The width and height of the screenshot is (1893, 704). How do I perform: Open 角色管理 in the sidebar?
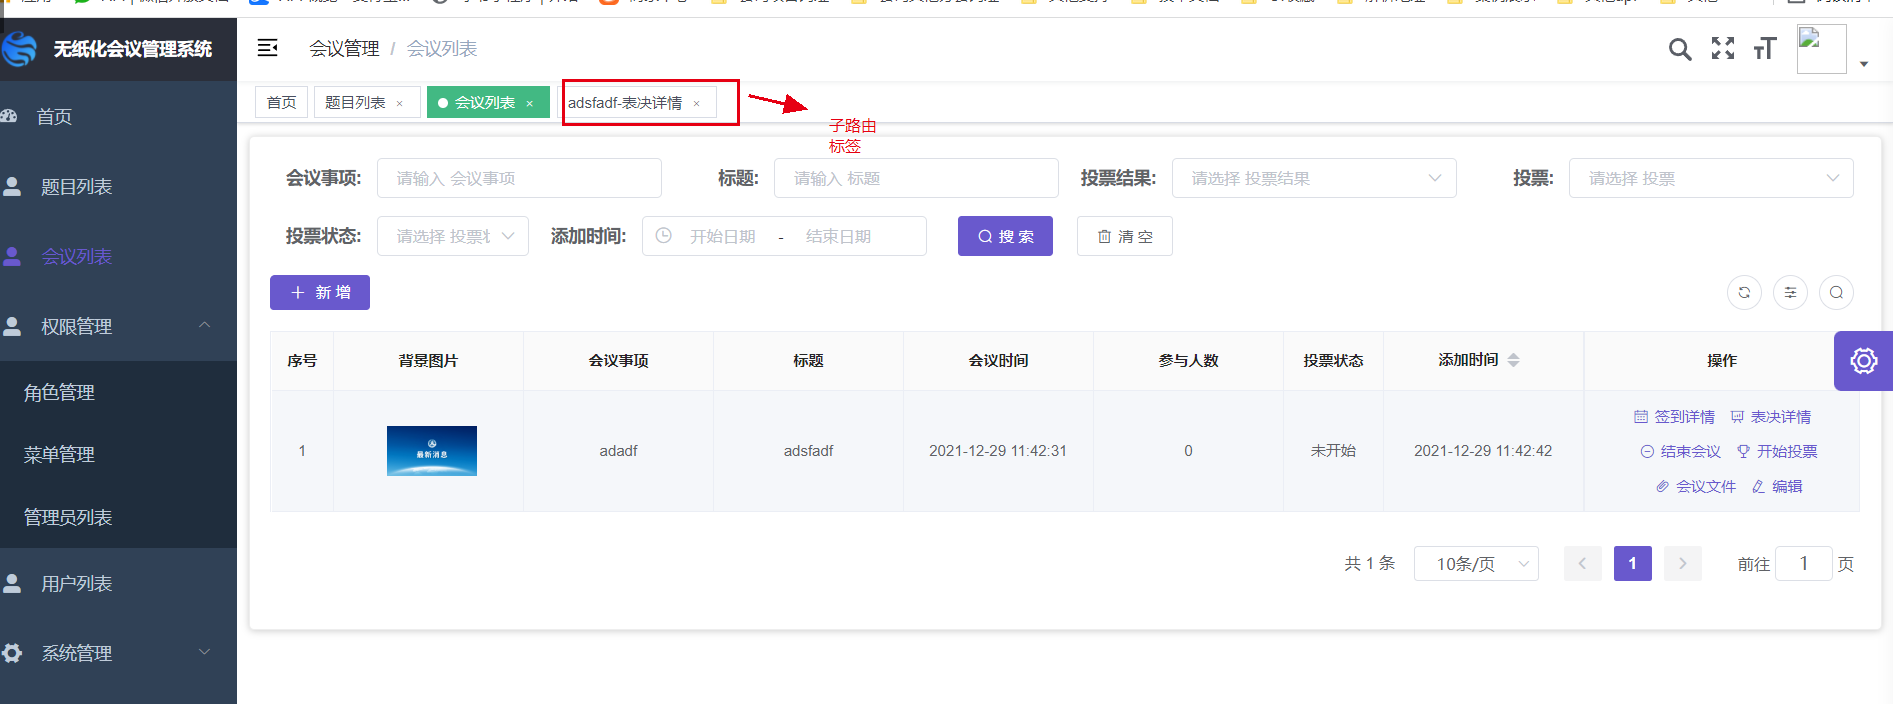pyautogui.click(x=60, y=393)
